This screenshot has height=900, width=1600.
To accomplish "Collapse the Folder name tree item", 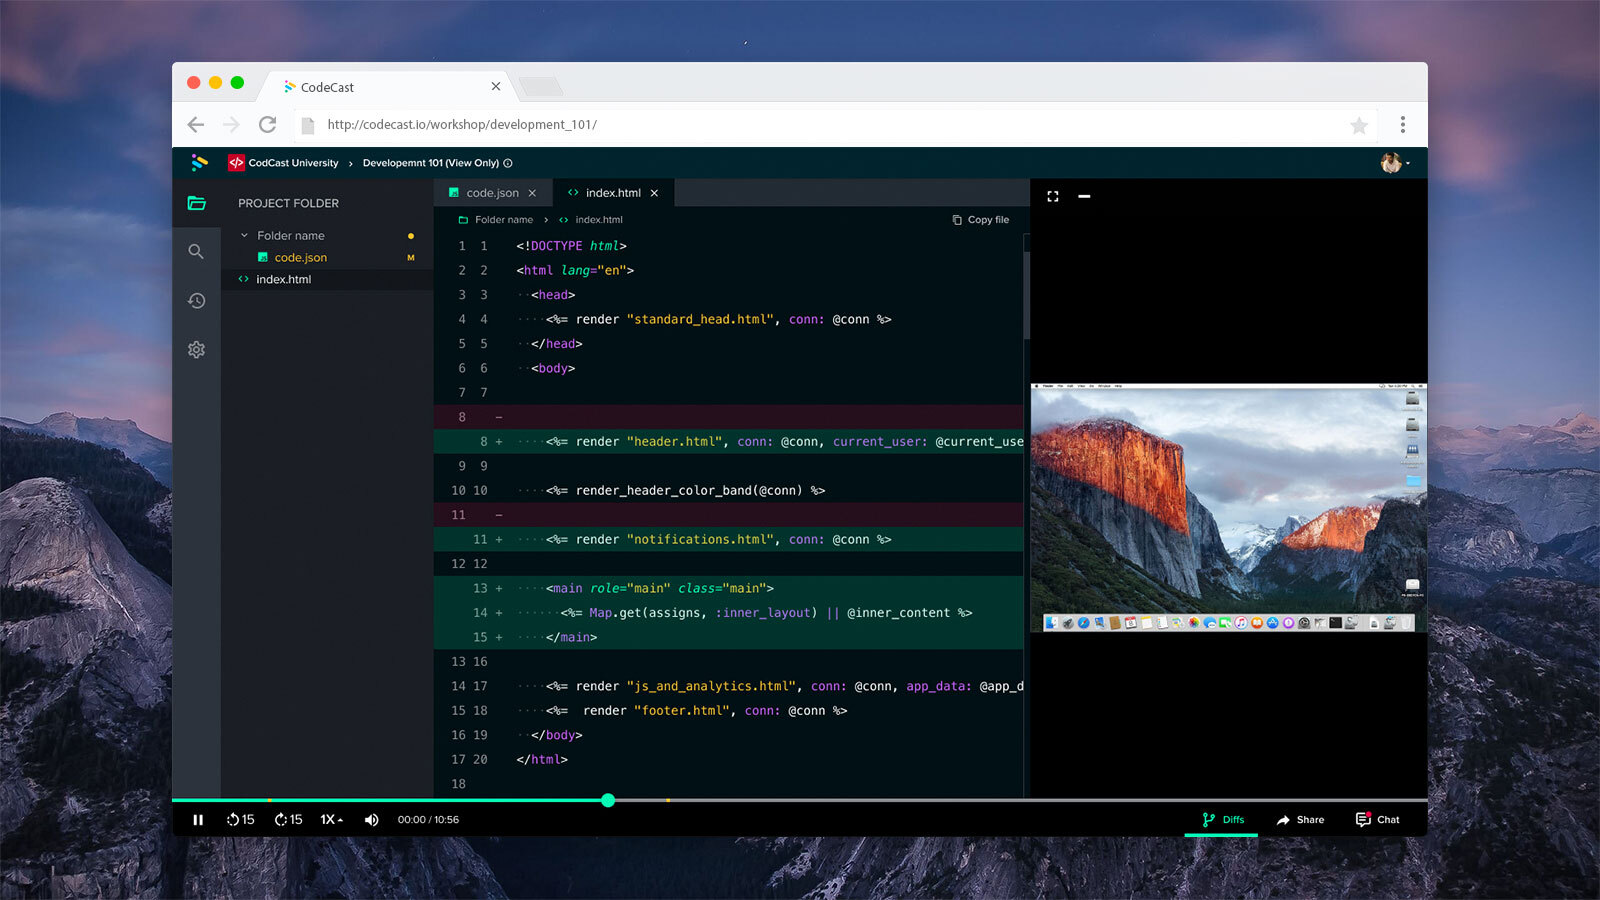I will click(244, 235).
